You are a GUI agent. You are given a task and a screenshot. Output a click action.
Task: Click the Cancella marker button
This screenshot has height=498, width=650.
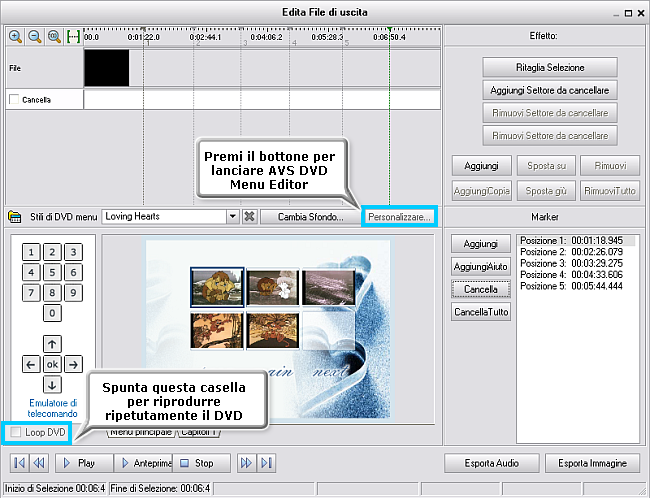coord(480,289)
